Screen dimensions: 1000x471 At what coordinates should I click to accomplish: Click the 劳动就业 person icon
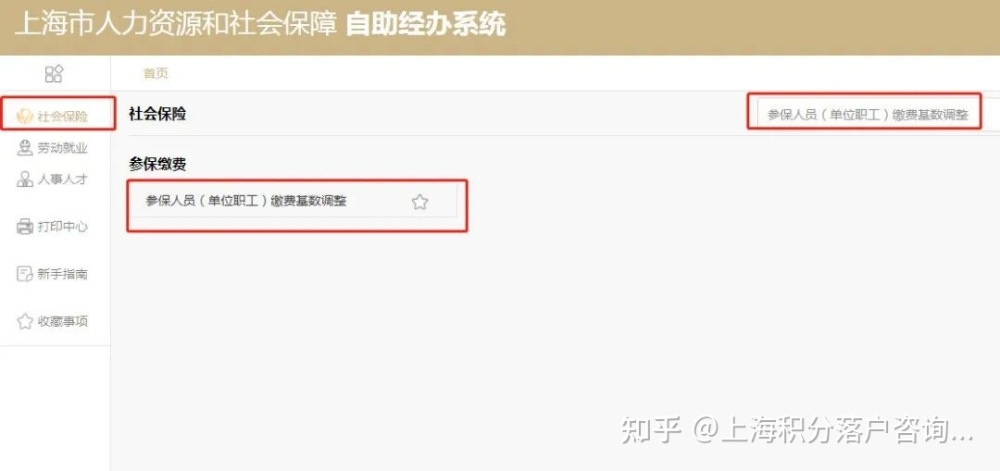click(x=24, y=149)
